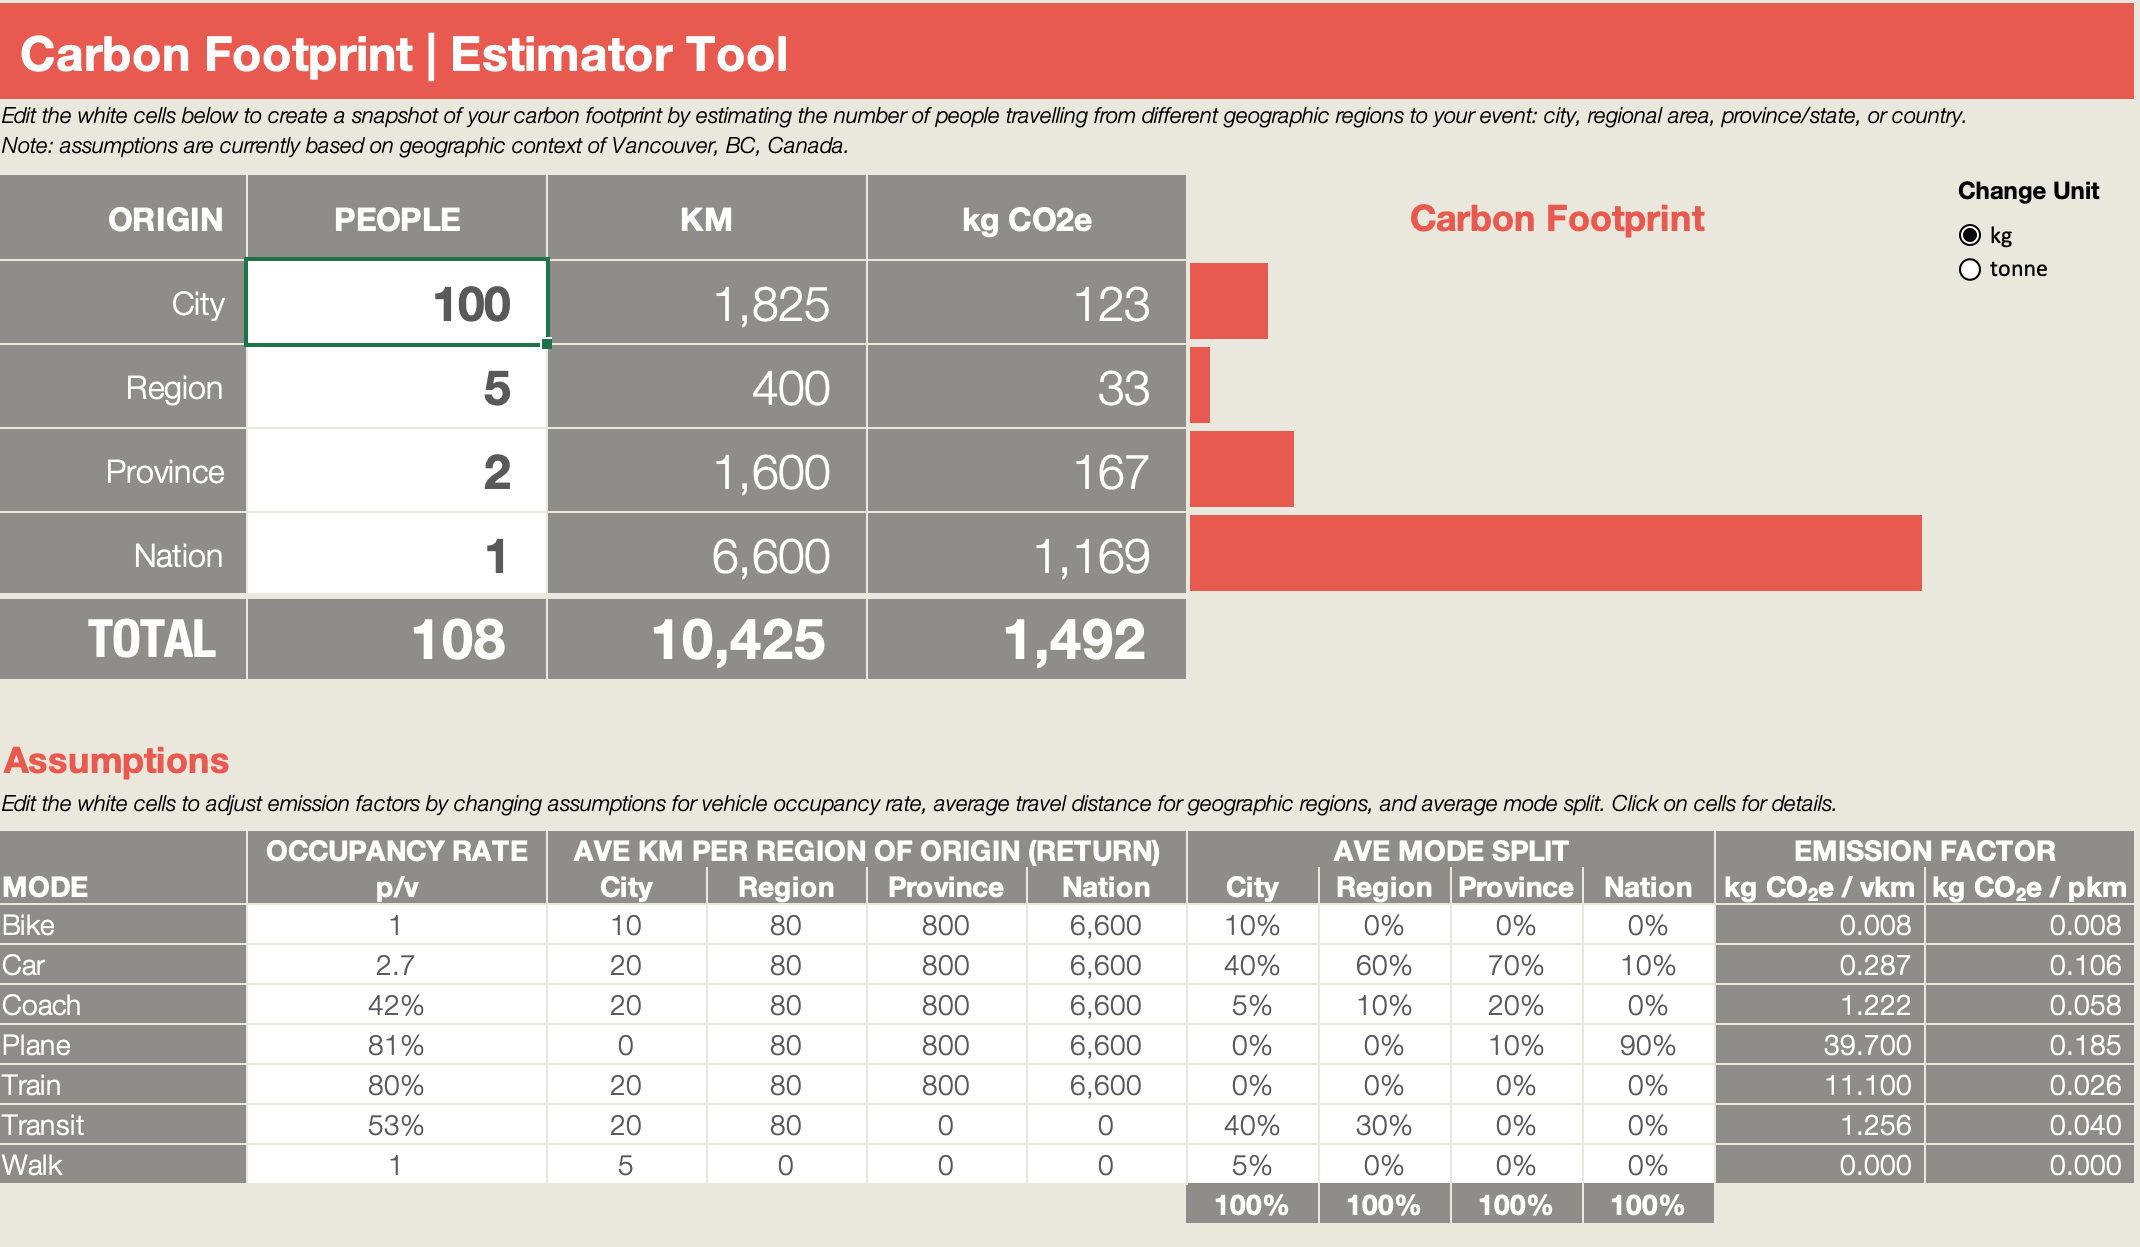Viewport: 2140px width, 1247px height.
Task: Click the AVE MODE SPLIT header
Action: point(1451,851)
